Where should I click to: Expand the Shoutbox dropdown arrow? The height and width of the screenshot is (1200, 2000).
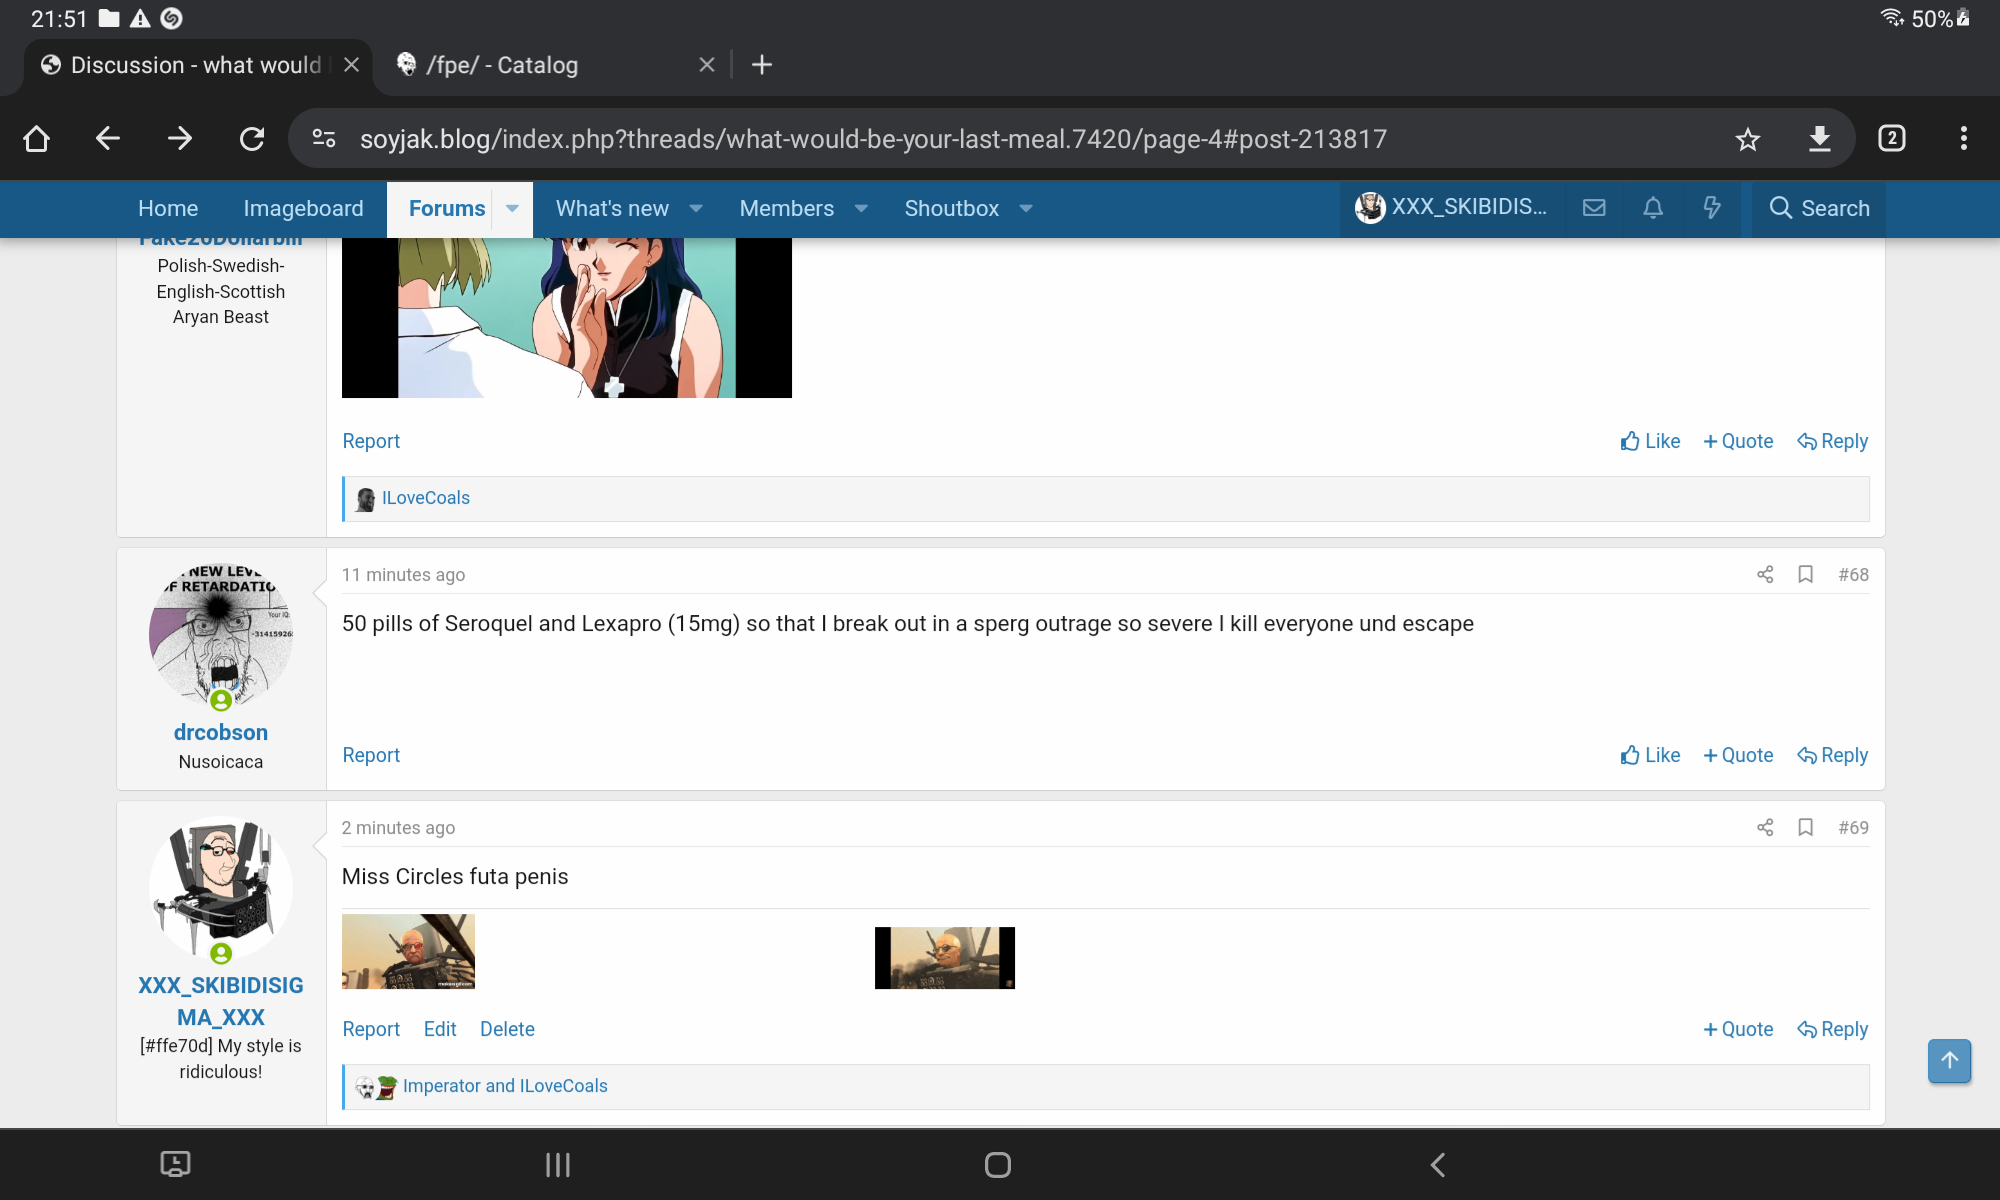point(1026,208)
